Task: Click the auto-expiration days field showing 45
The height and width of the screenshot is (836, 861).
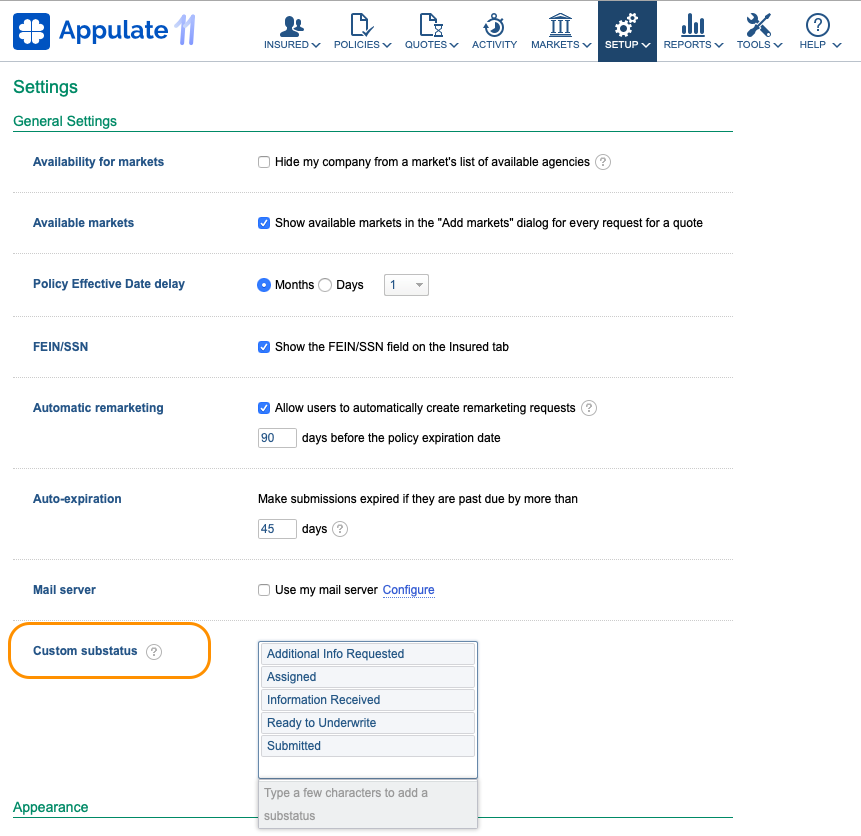Action: (x=277, y=529)
